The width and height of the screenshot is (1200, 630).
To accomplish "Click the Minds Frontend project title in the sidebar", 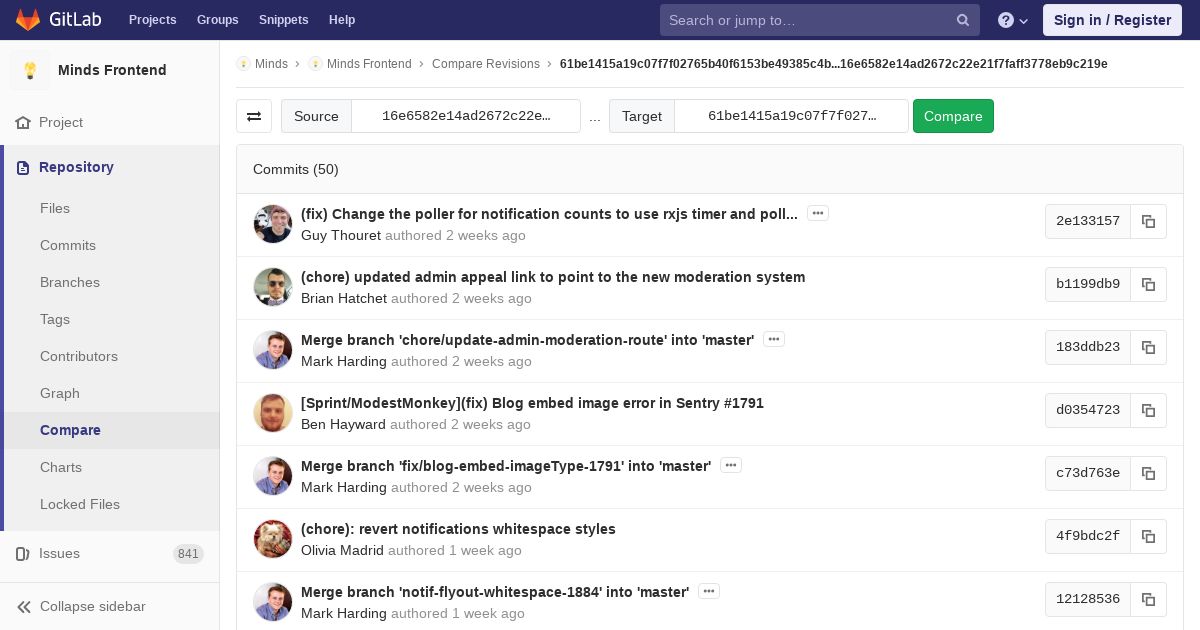I will click(112, 70).
